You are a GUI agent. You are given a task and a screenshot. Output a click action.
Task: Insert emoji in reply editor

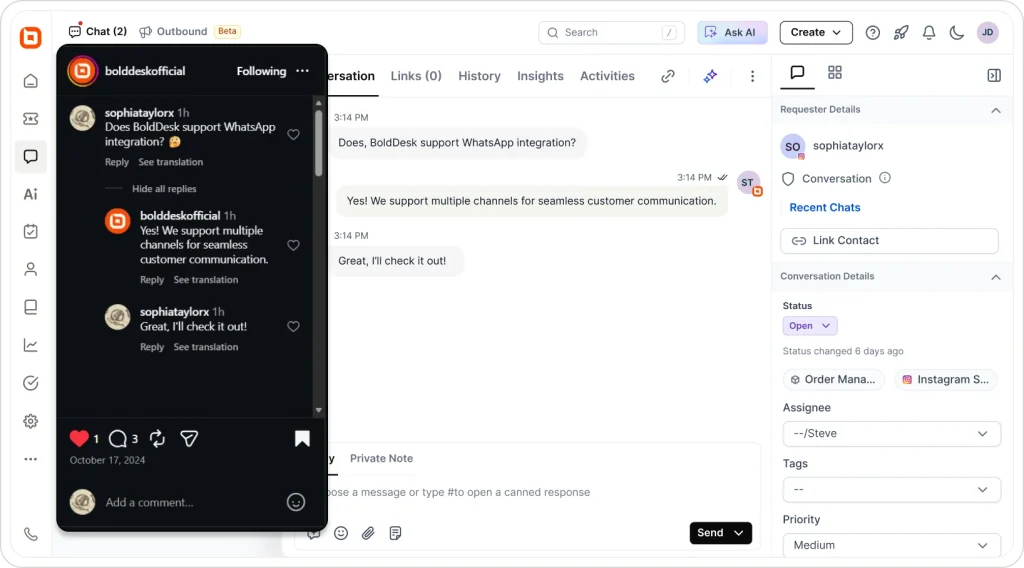341,533
